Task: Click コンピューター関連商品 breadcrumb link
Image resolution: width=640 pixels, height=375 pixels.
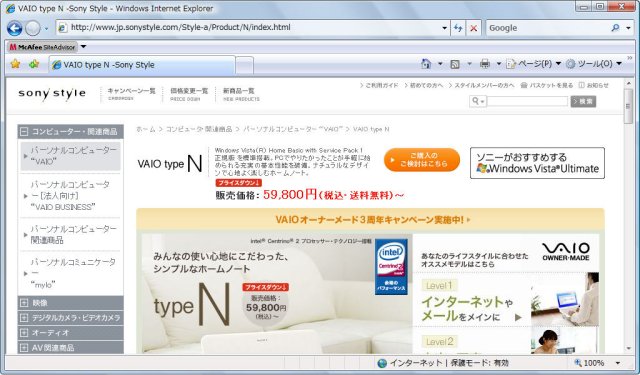Action: point(198,129)
